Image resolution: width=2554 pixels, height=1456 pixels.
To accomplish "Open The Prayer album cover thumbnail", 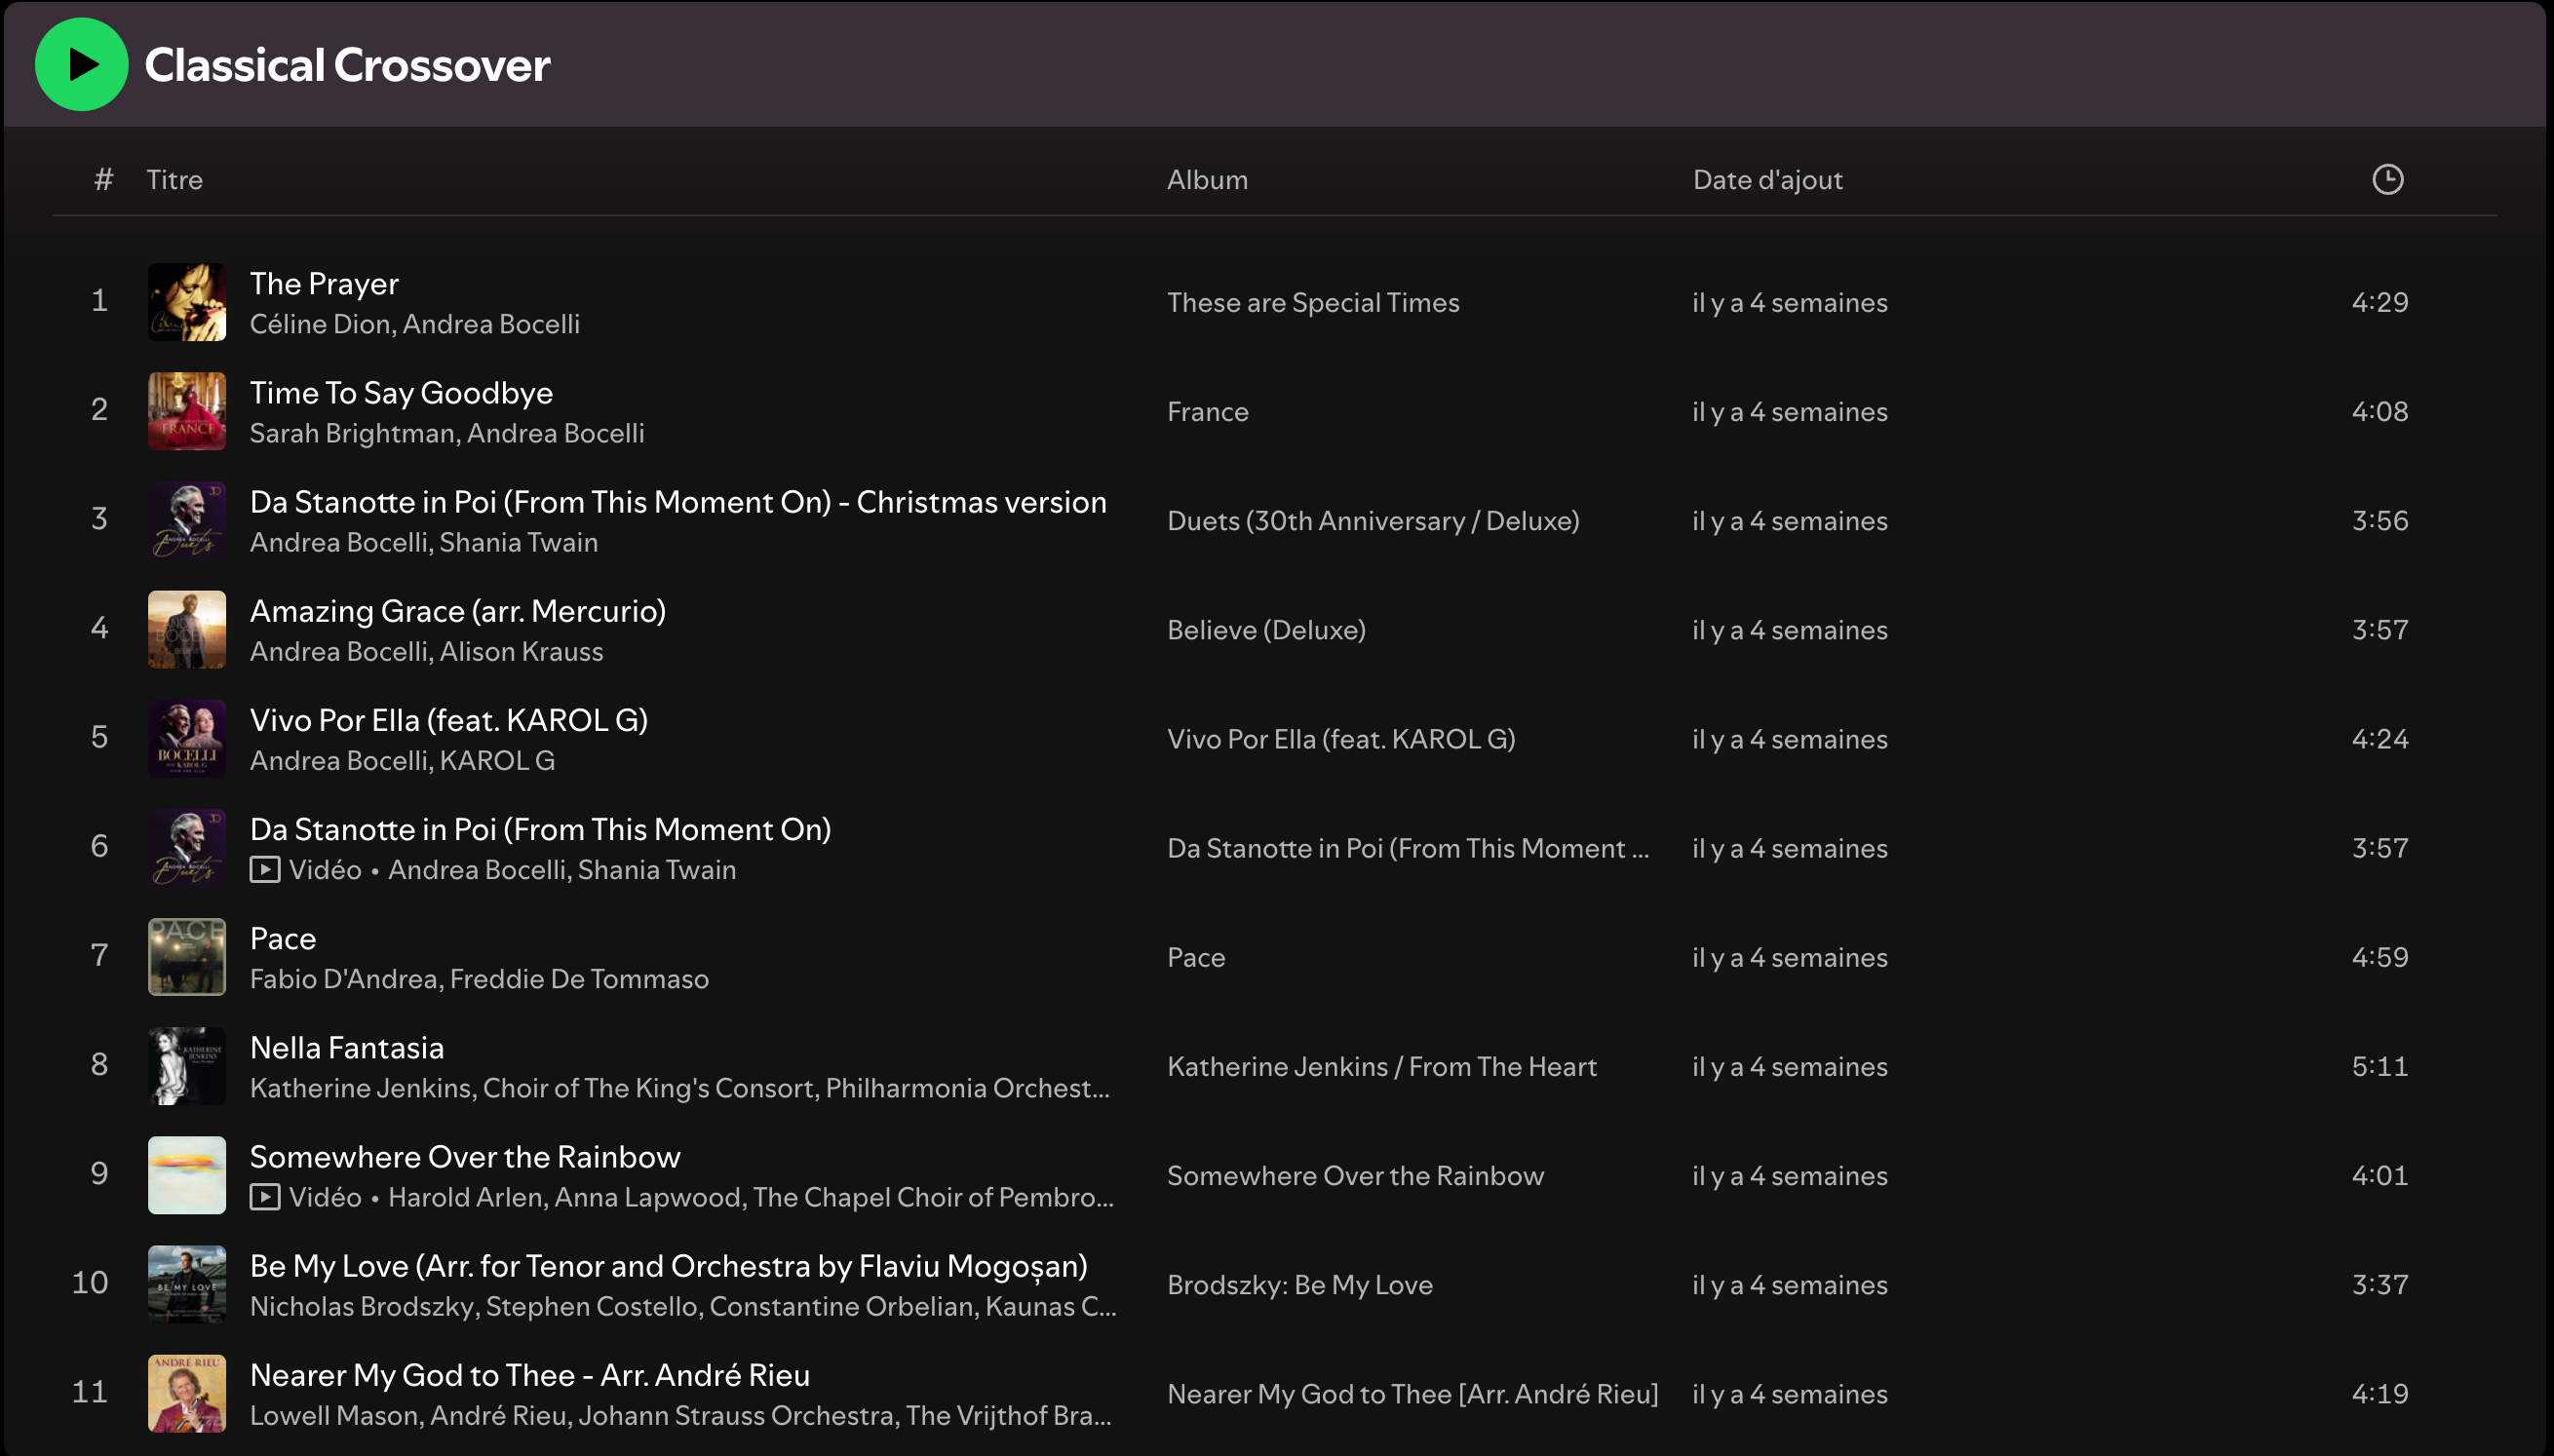I will pos(187,302).
